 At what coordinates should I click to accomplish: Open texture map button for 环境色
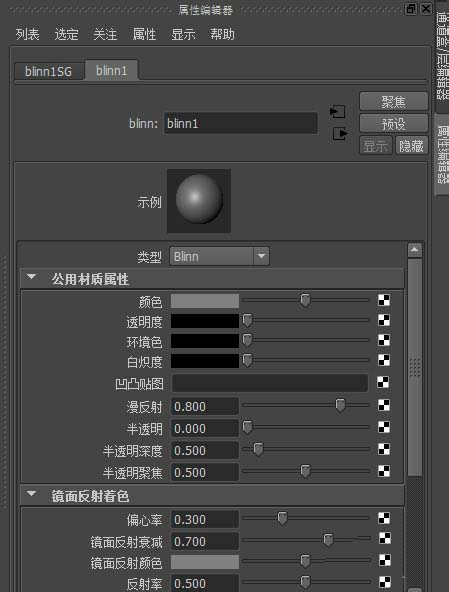point(384,340)
